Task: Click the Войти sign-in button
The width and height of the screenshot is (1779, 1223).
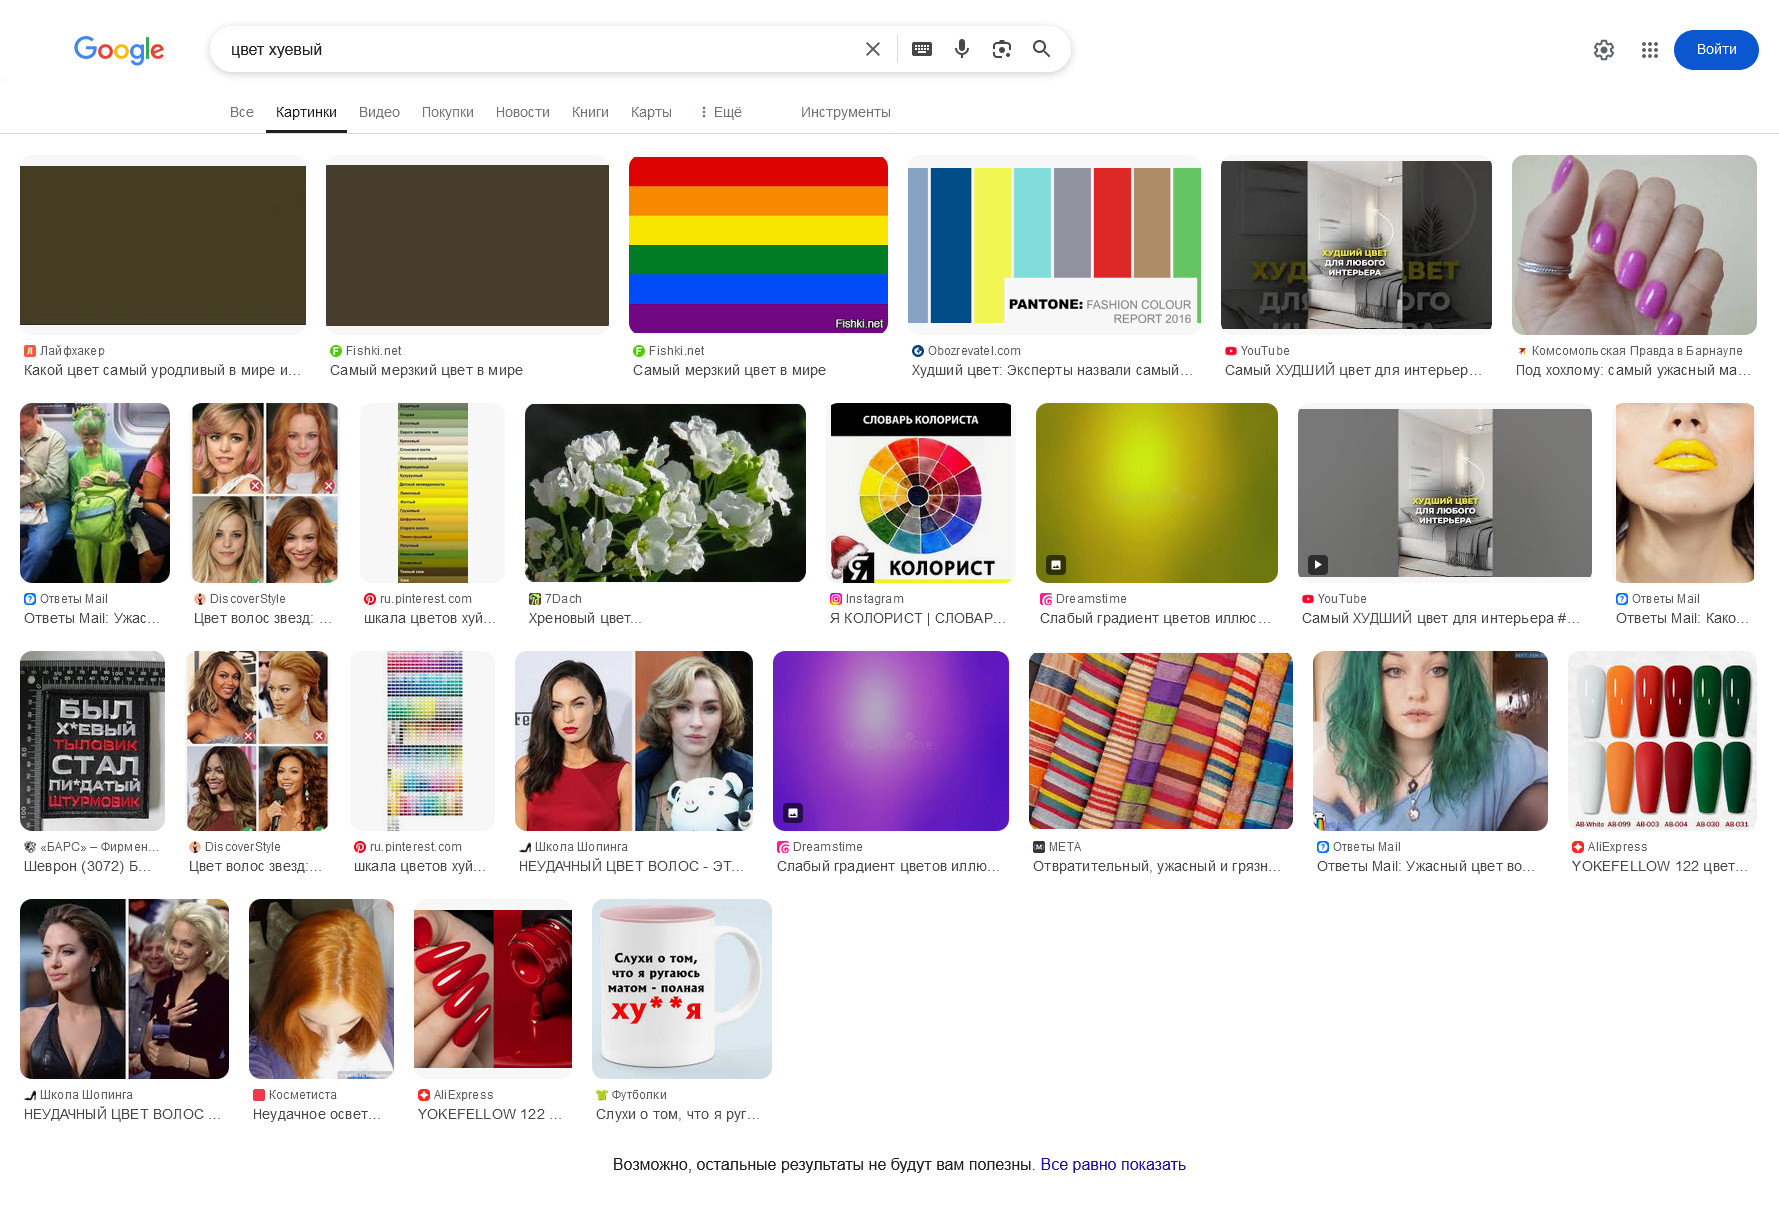Action: 1716,50
